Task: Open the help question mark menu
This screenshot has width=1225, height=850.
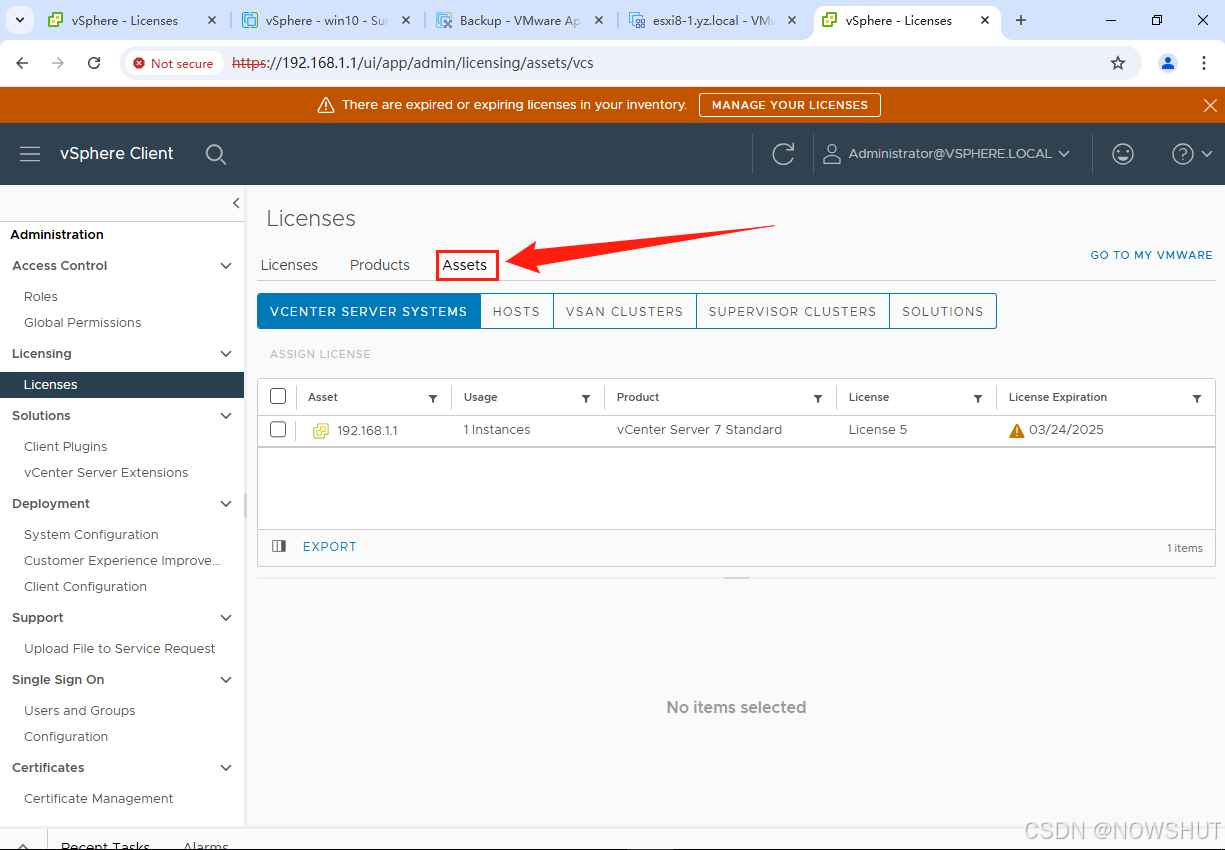Action: (x=1192, y=154)
